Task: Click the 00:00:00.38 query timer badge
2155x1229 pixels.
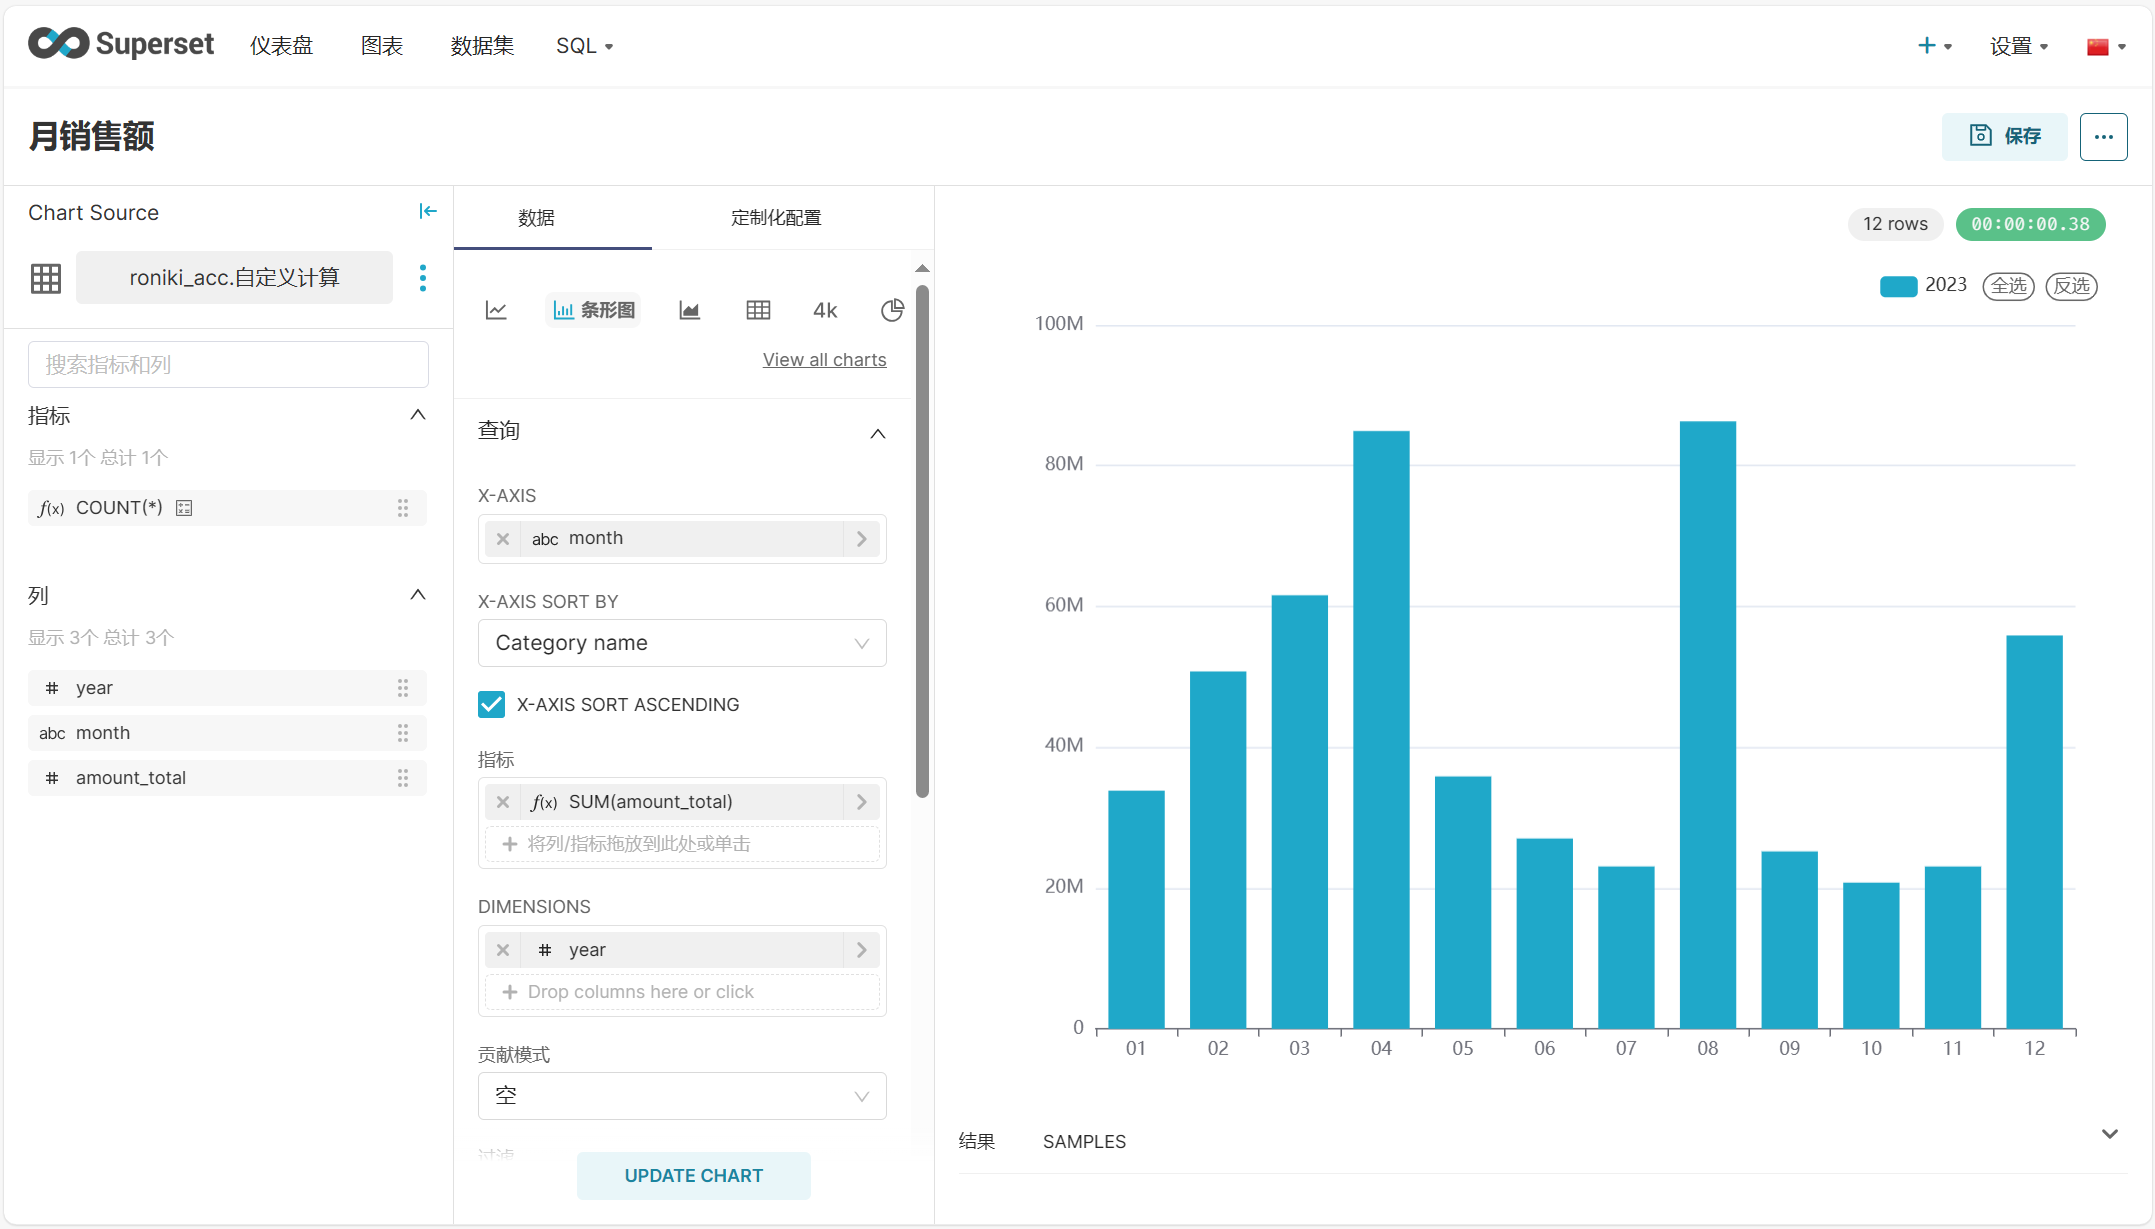Action: 2030,224
